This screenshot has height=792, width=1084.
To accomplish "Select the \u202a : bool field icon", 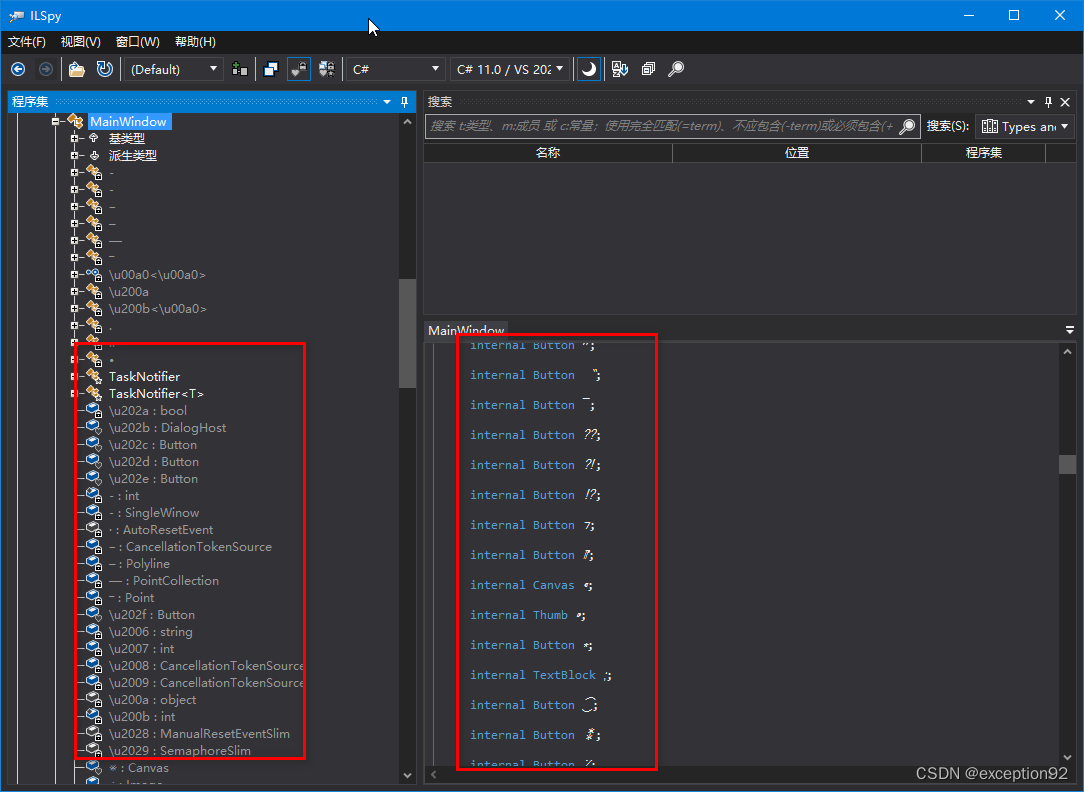I will point(94,411).
